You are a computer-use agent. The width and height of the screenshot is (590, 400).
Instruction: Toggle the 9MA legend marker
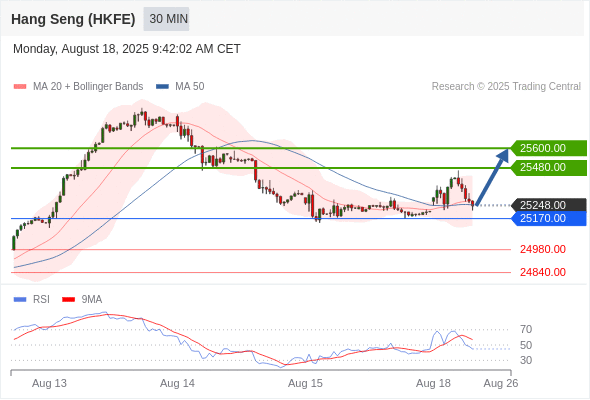[x=68, y=300]
